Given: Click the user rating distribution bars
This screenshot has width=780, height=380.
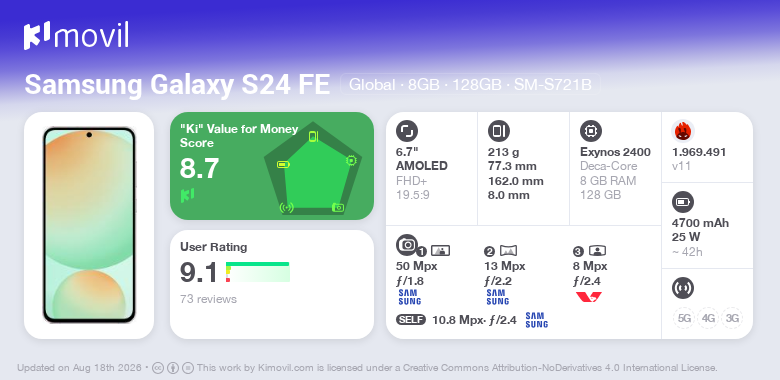Looking at the screenshot, I should click(x=258, y=272).
